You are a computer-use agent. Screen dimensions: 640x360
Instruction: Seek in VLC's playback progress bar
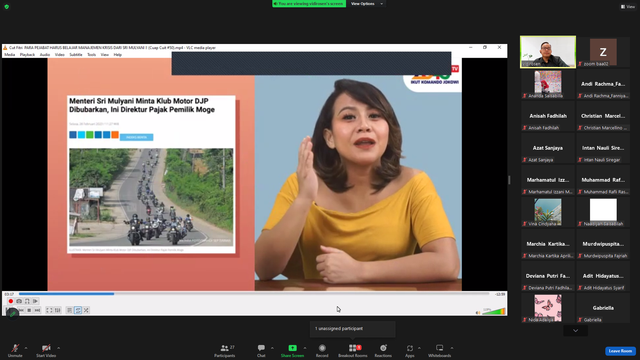254,294
